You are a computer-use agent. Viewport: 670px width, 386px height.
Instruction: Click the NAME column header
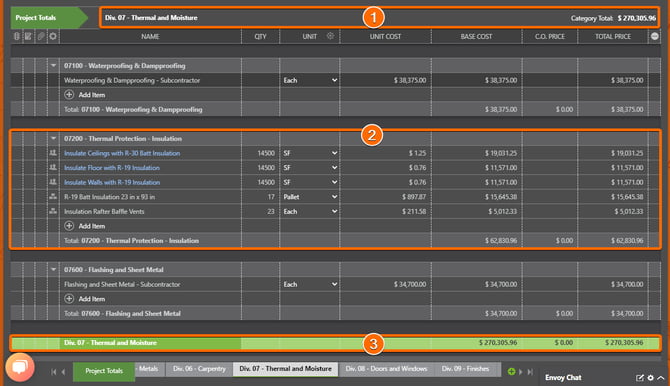tap(150, 36)
